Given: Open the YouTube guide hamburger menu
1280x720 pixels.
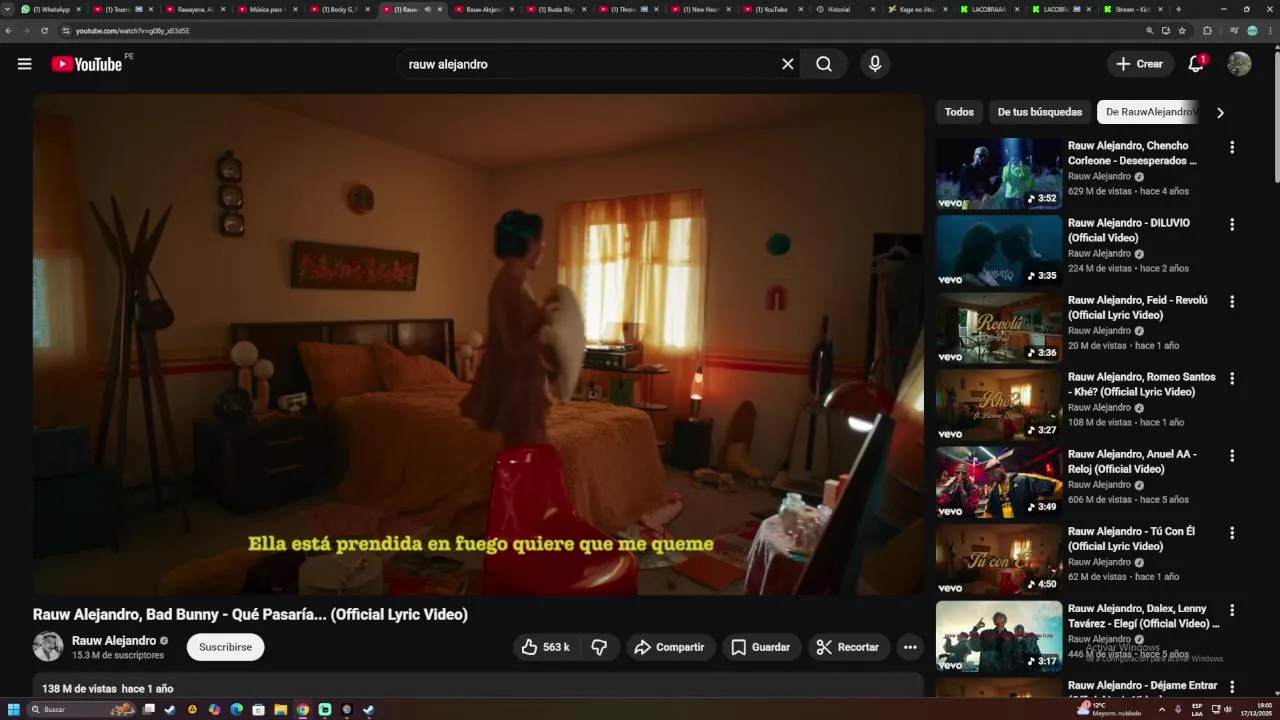Looking at the screenshot, I should [24, 64].
